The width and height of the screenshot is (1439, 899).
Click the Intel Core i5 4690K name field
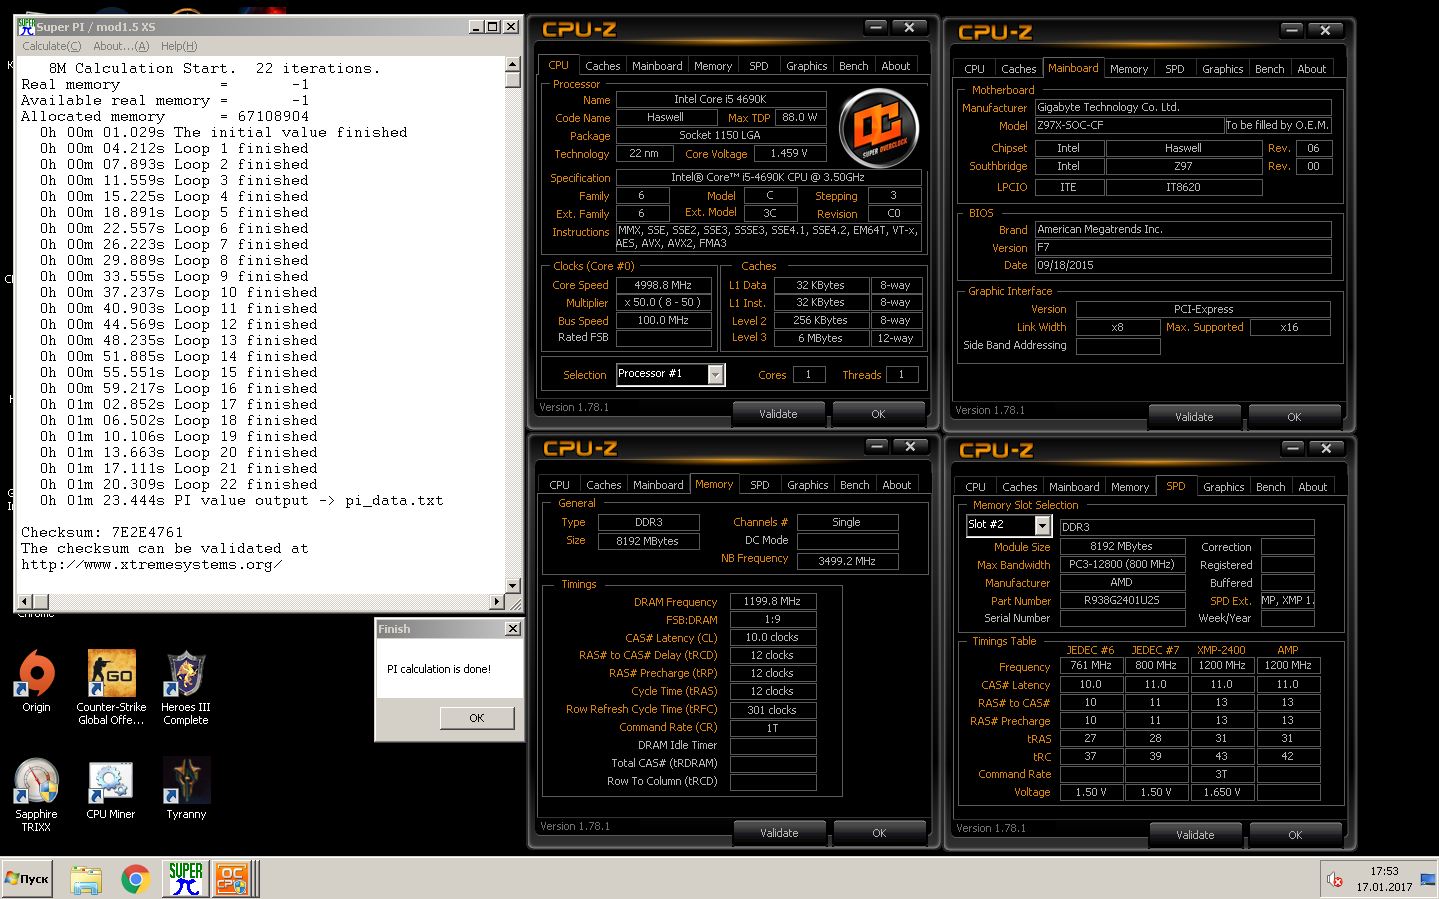point(721,99)
